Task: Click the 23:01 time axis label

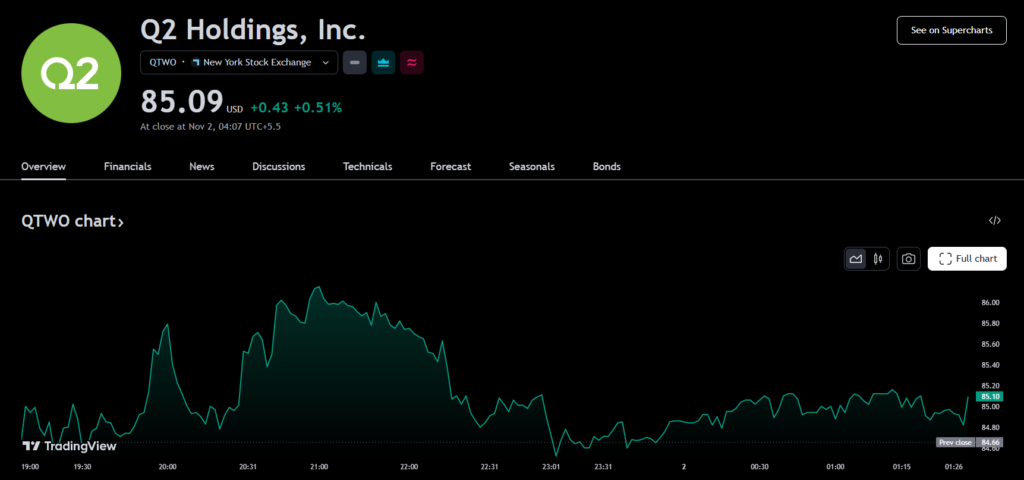Action: (x=551, y=467)
